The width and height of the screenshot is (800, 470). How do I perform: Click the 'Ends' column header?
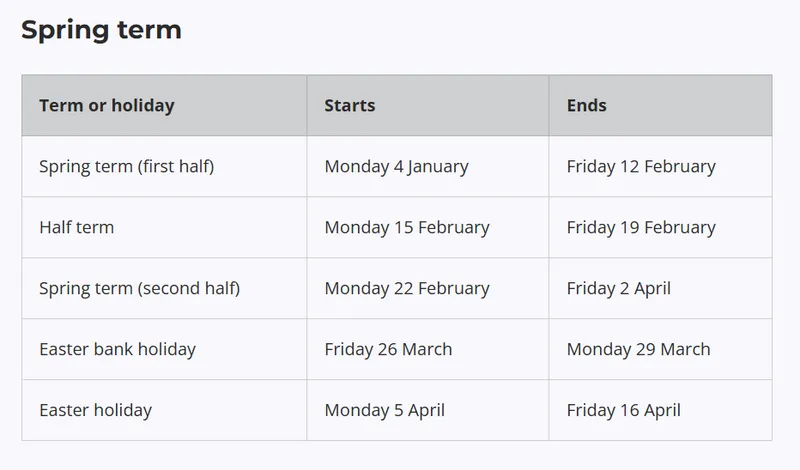(587, 105)
